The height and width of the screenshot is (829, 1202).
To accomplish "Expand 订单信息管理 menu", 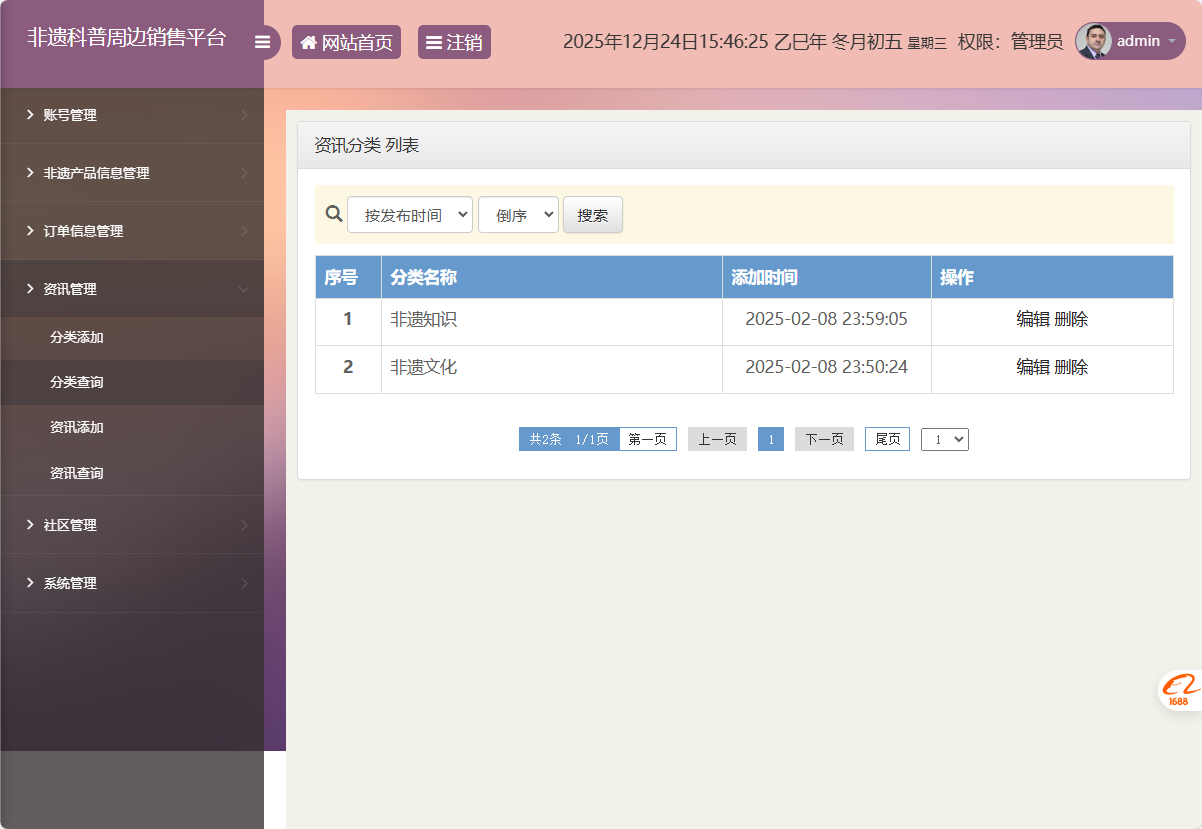I will tap(132, 231).
